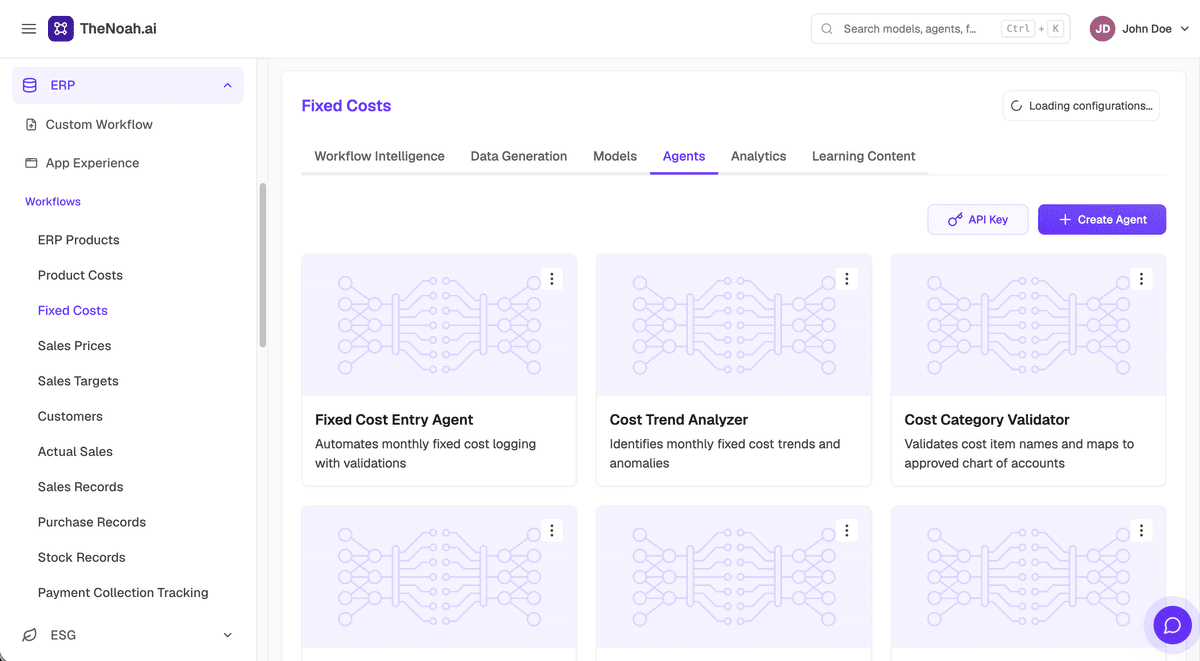Click the Custom Workflow document icon
The height and width of the screenshot is (661, 1200).
[x=31, y=125]
